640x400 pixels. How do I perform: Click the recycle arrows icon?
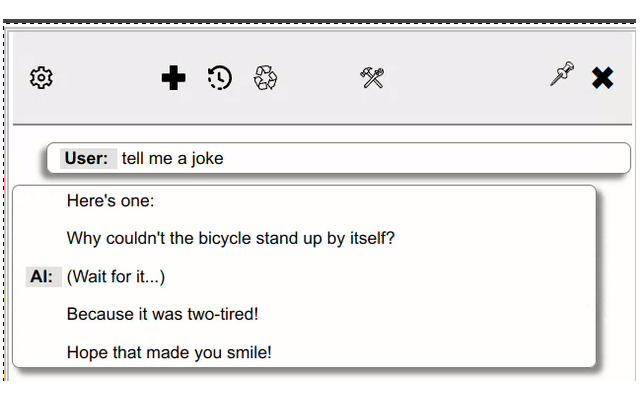point(266,78)
